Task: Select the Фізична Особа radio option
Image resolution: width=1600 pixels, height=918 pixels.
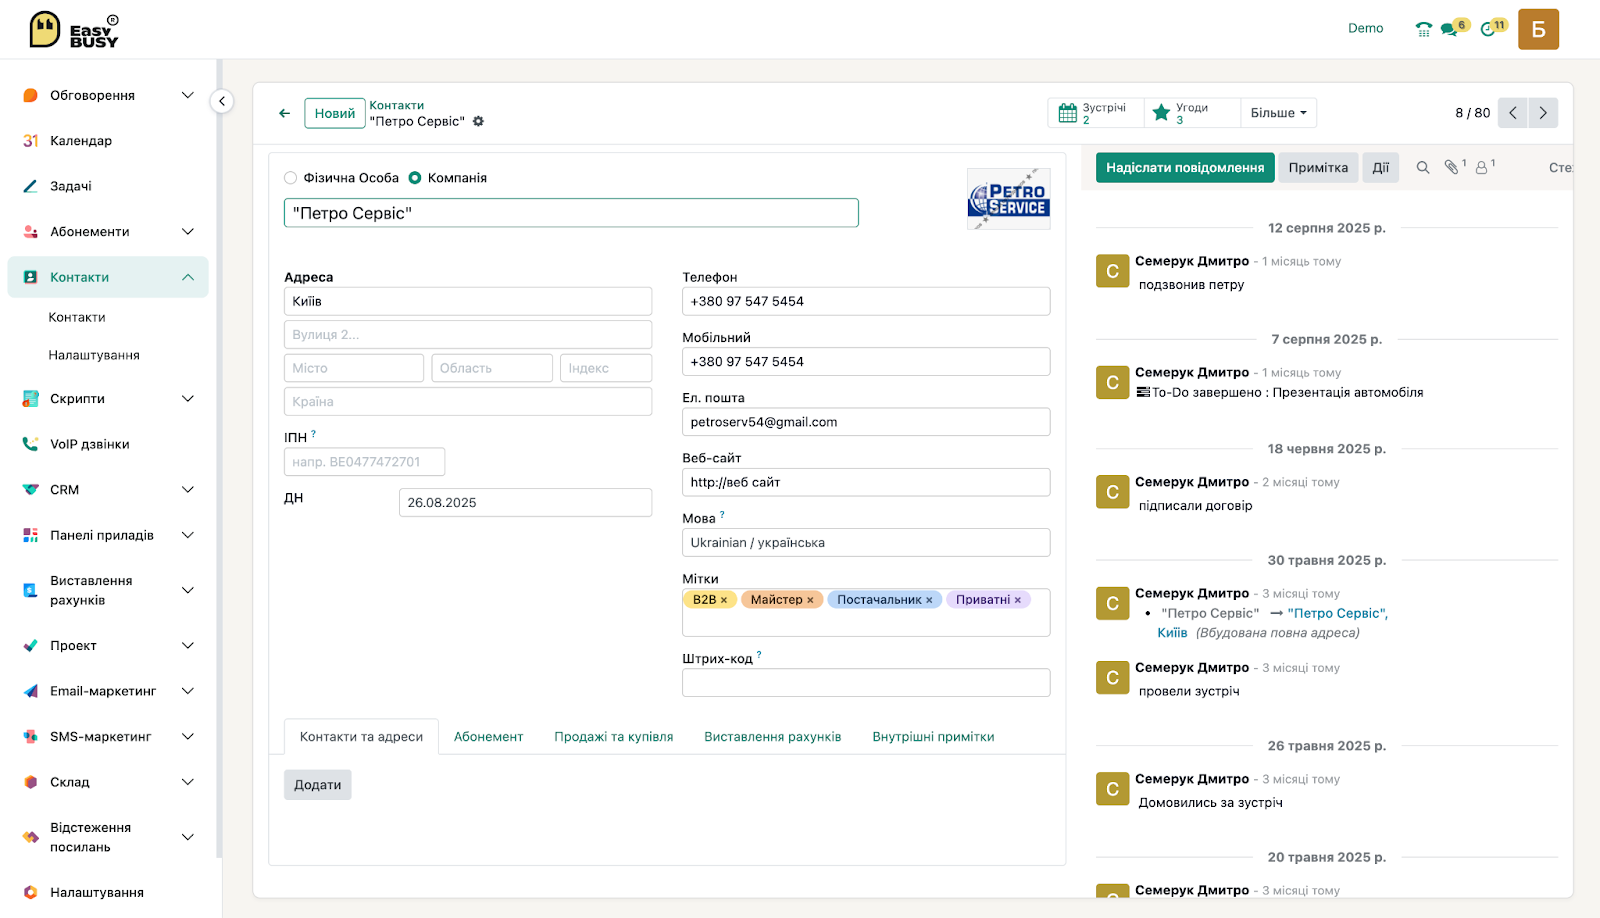Action: pos(291,178)
